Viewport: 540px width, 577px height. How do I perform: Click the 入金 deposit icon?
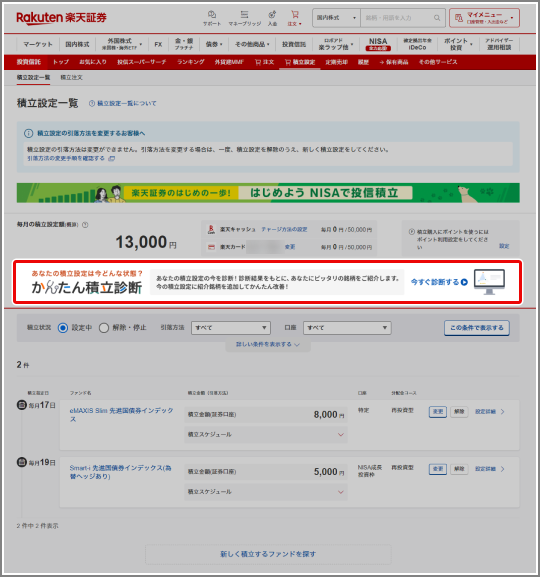click(272, 18)
